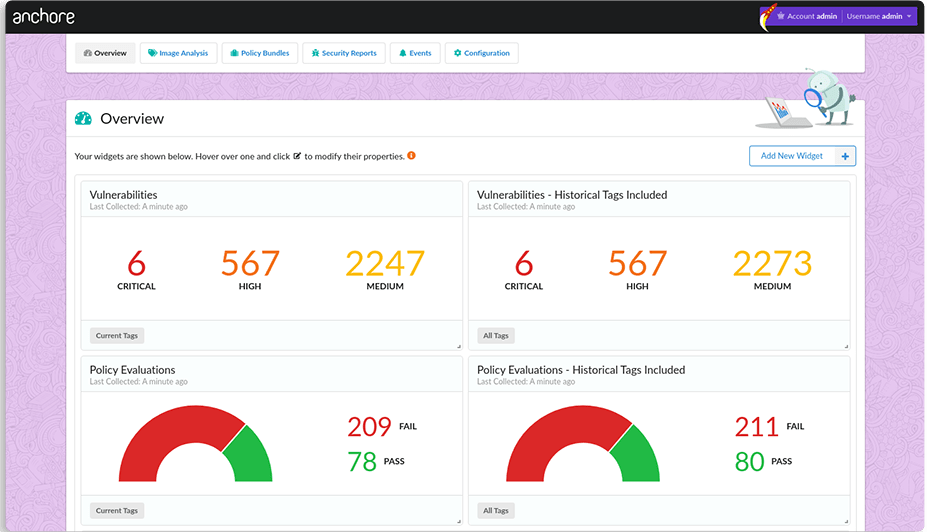Select the Configuration tab
This screenshot has width=927, height=532.
coord(481,53)
